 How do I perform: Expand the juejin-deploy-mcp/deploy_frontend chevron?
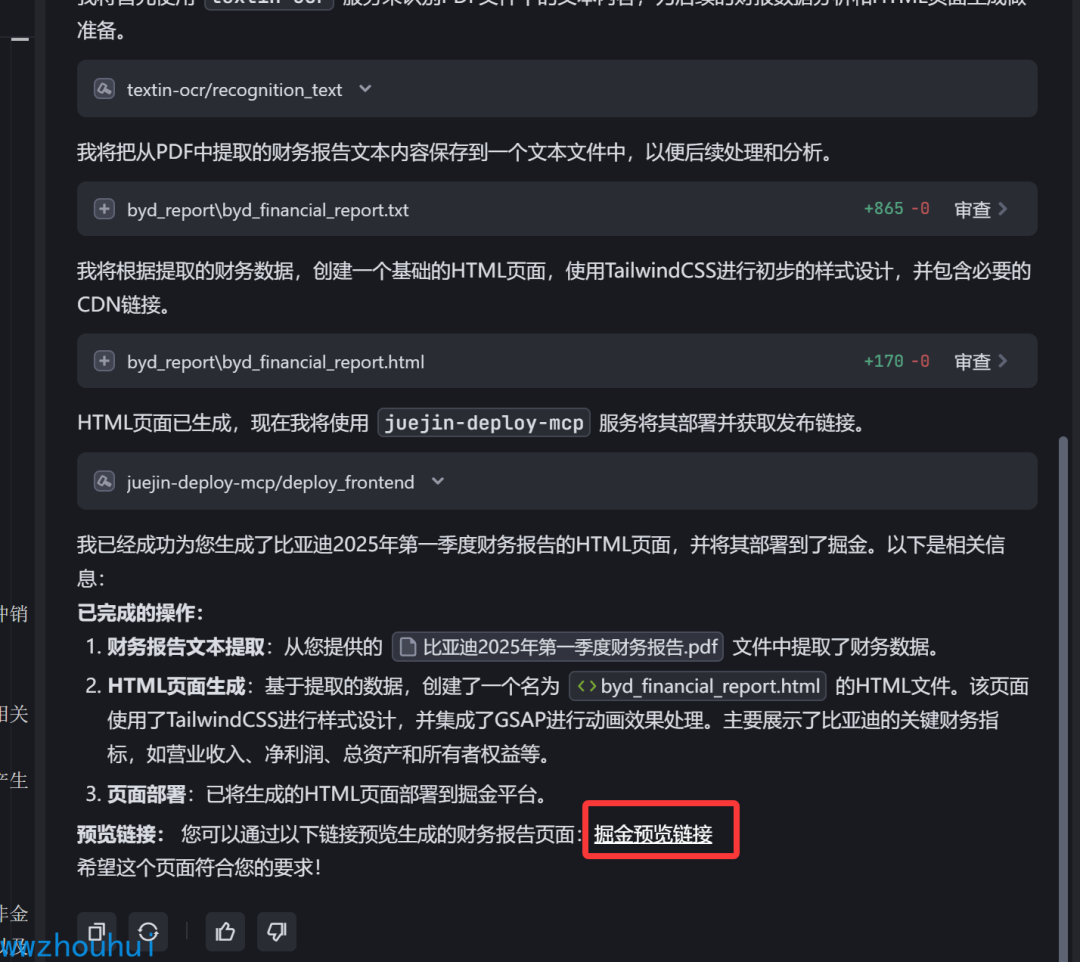[438, 481]
